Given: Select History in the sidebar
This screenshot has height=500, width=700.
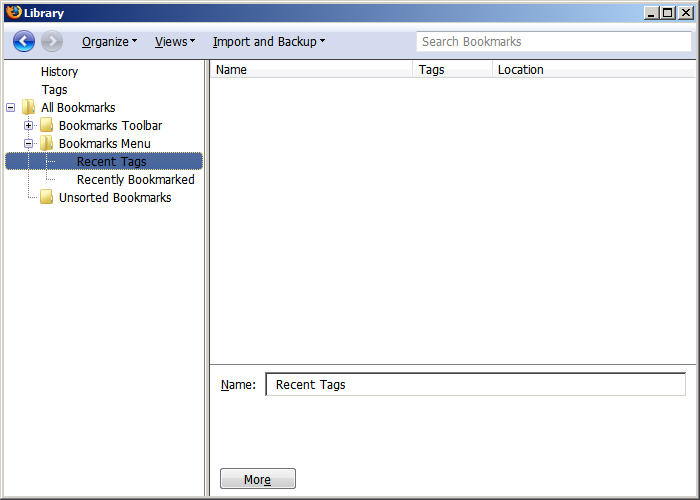Looking at the screenshot, I should (x=59, y=71).
